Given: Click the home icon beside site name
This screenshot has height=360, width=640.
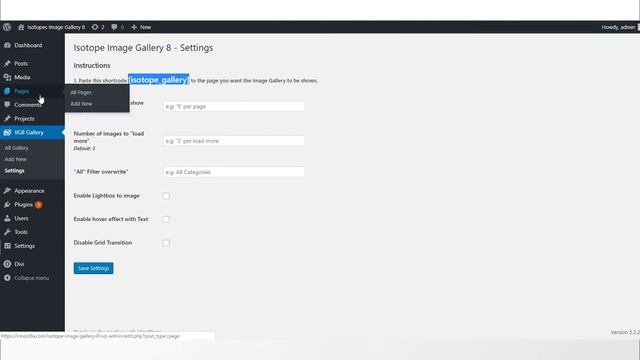Looking at the screenshot, I should [21, 27].
